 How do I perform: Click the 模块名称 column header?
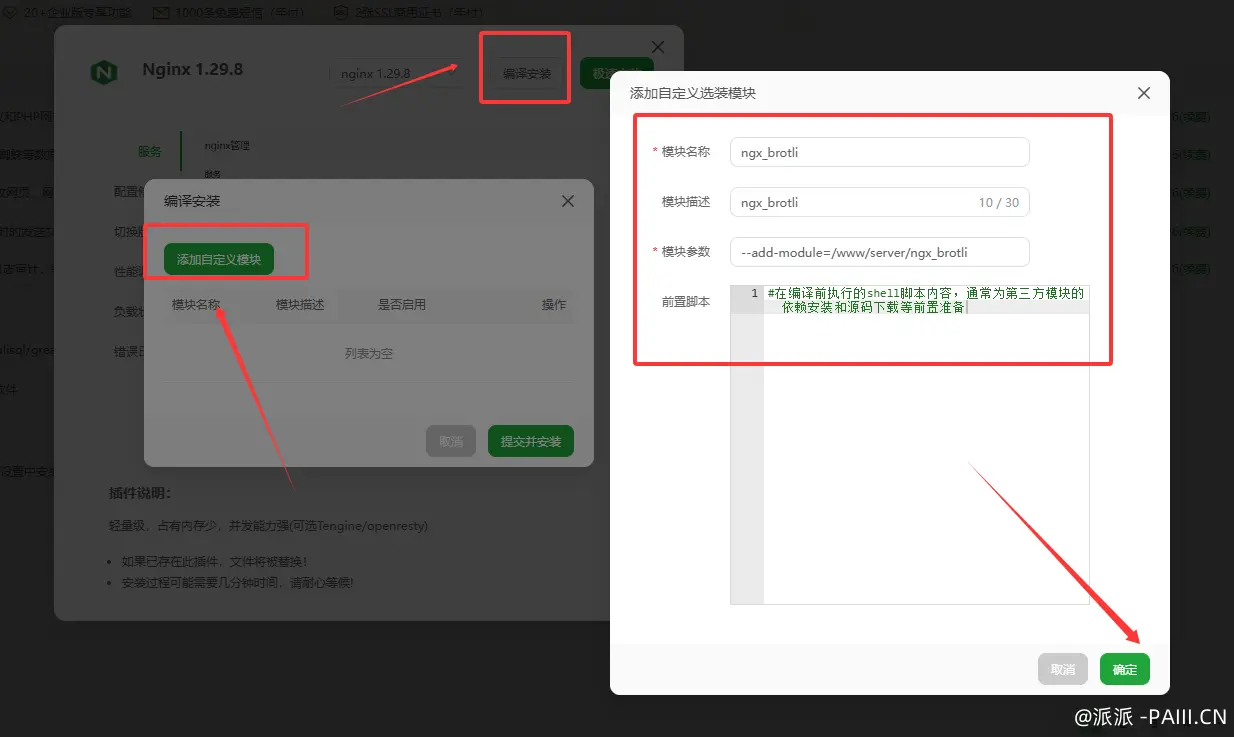(196, 305)
